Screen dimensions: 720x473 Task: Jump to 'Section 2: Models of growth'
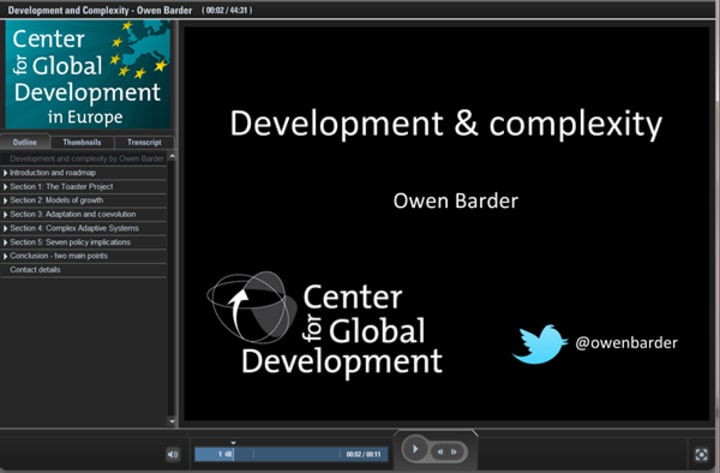coord(84,200)
